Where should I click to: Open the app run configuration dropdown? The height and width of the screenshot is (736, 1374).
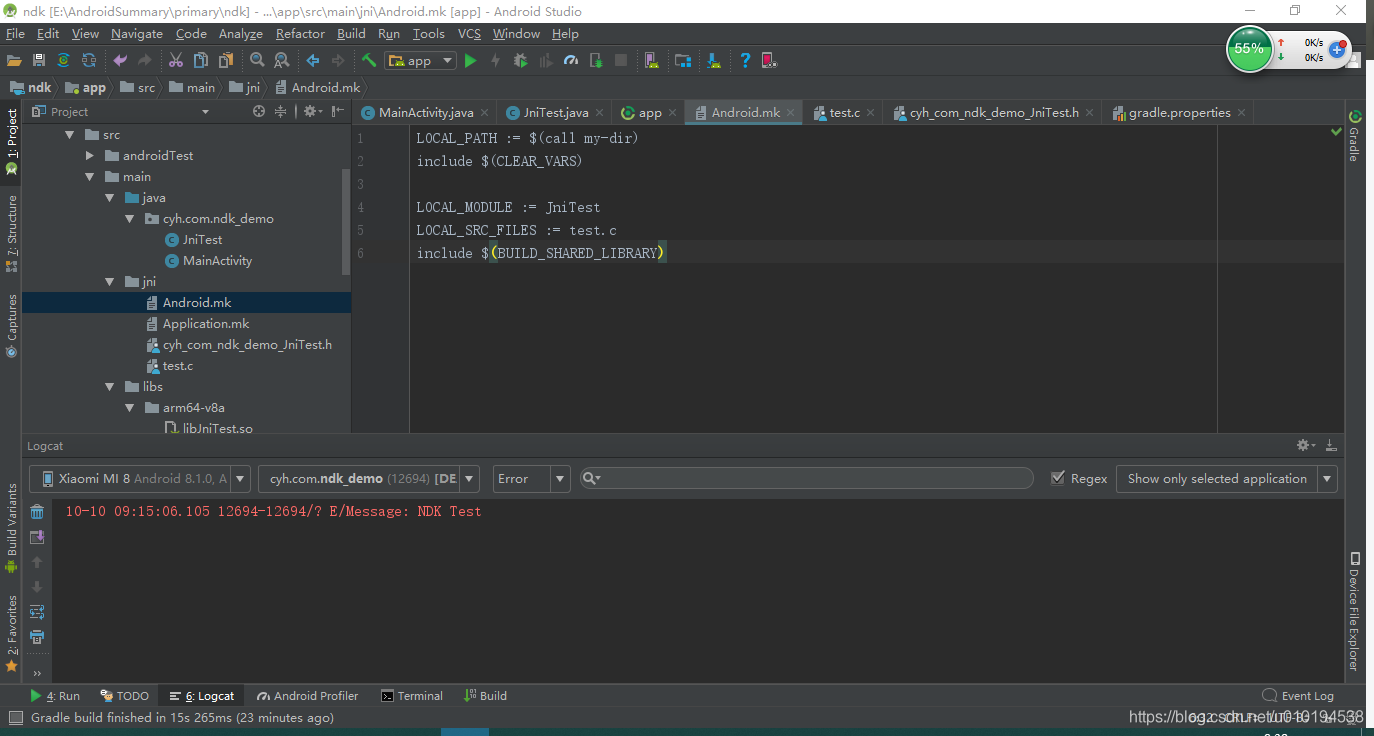[420, 60]
